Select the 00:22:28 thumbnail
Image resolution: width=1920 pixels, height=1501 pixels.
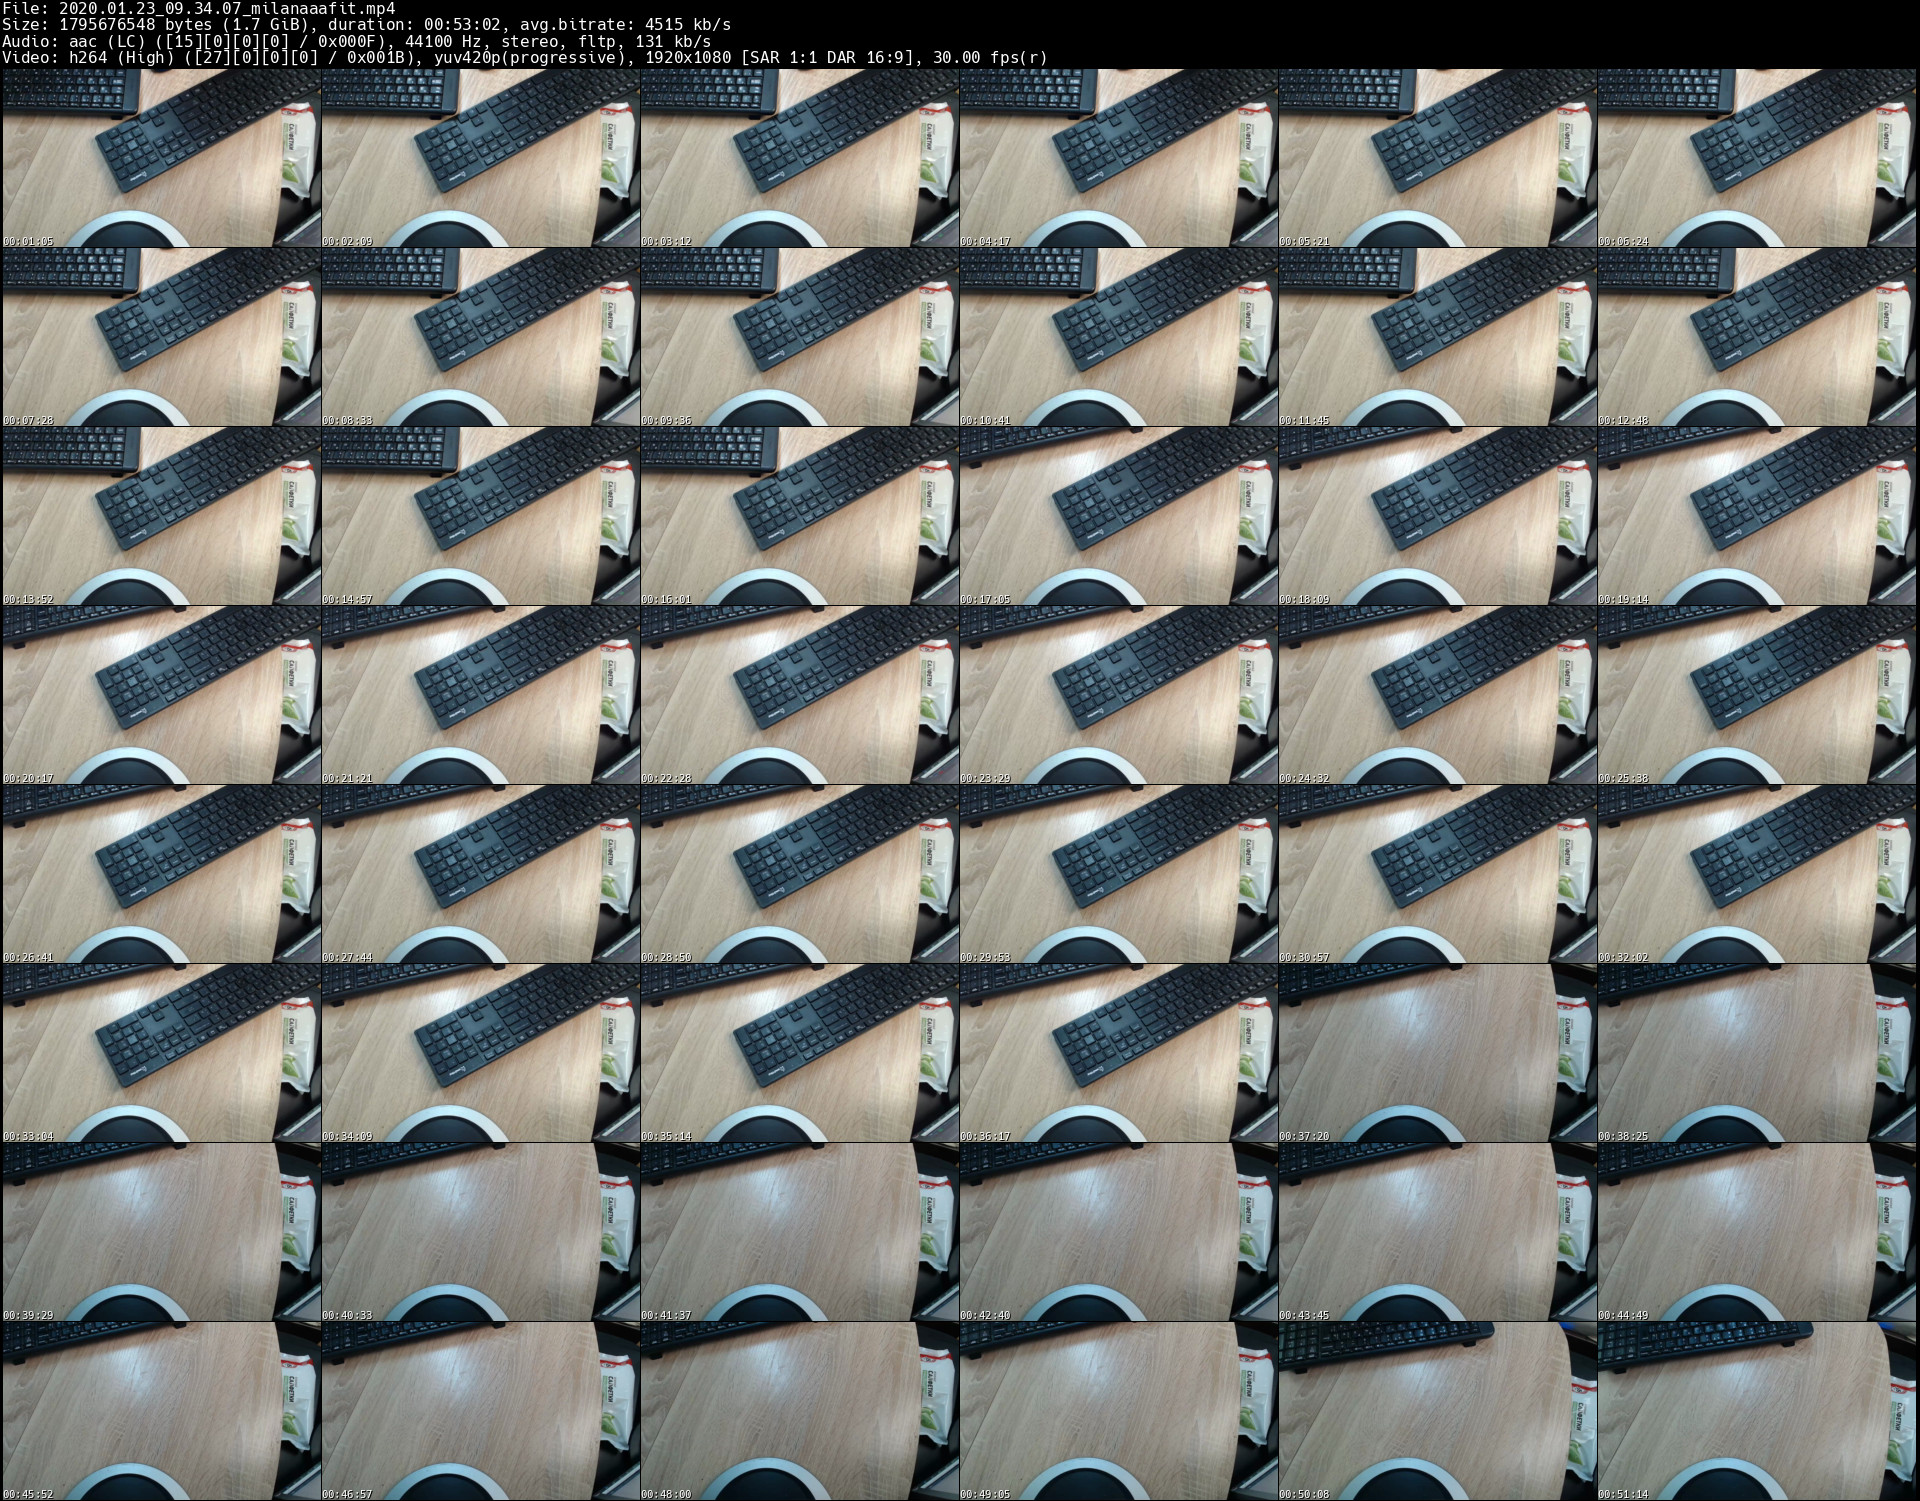(x=799, y=695)
